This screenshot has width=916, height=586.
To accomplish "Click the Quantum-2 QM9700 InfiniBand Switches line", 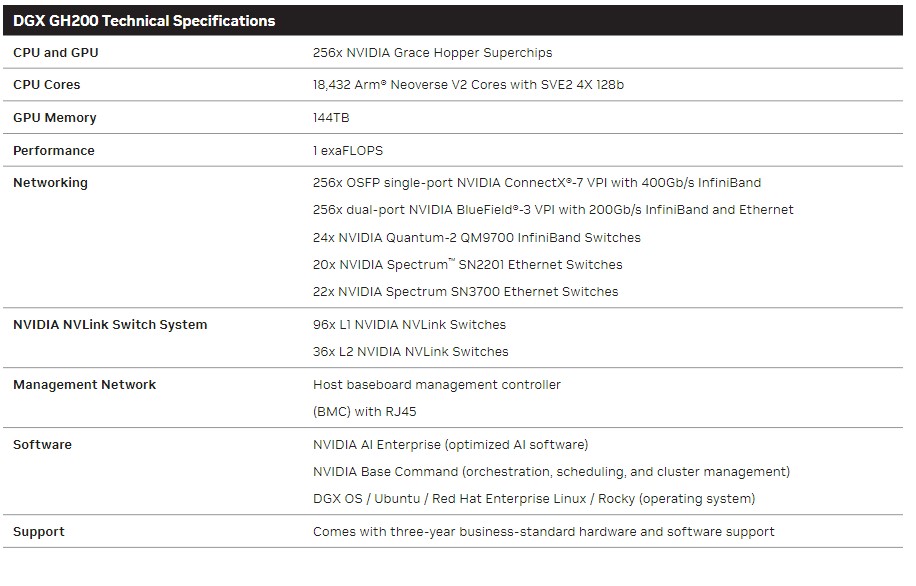I will pos(477,238).
